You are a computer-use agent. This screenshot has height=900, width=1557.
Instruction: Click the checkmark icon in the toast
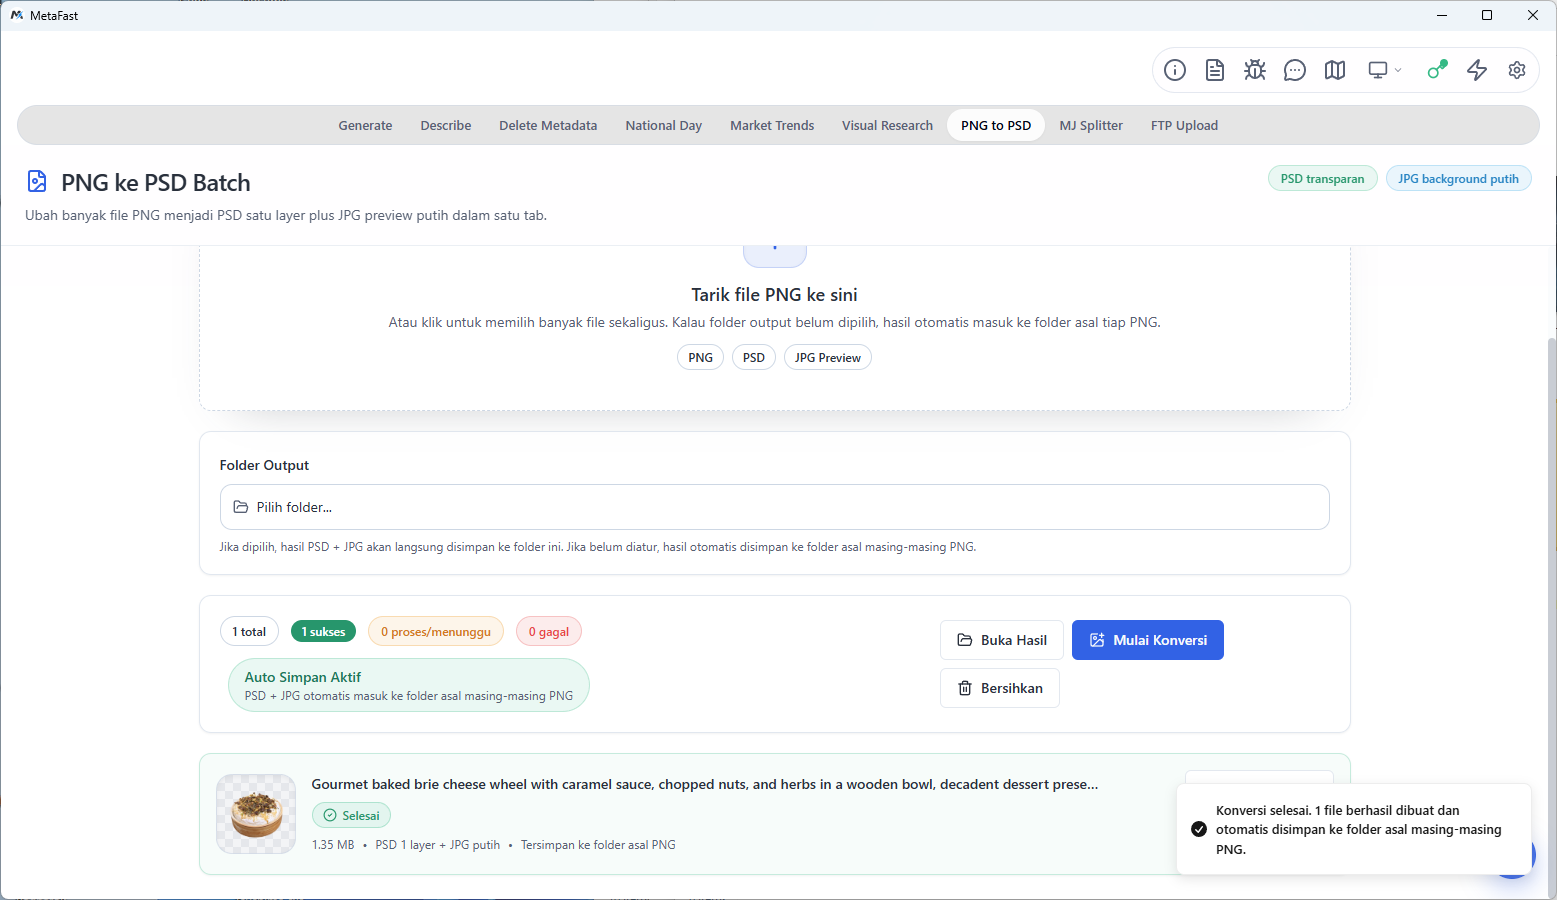(1199, 829)
